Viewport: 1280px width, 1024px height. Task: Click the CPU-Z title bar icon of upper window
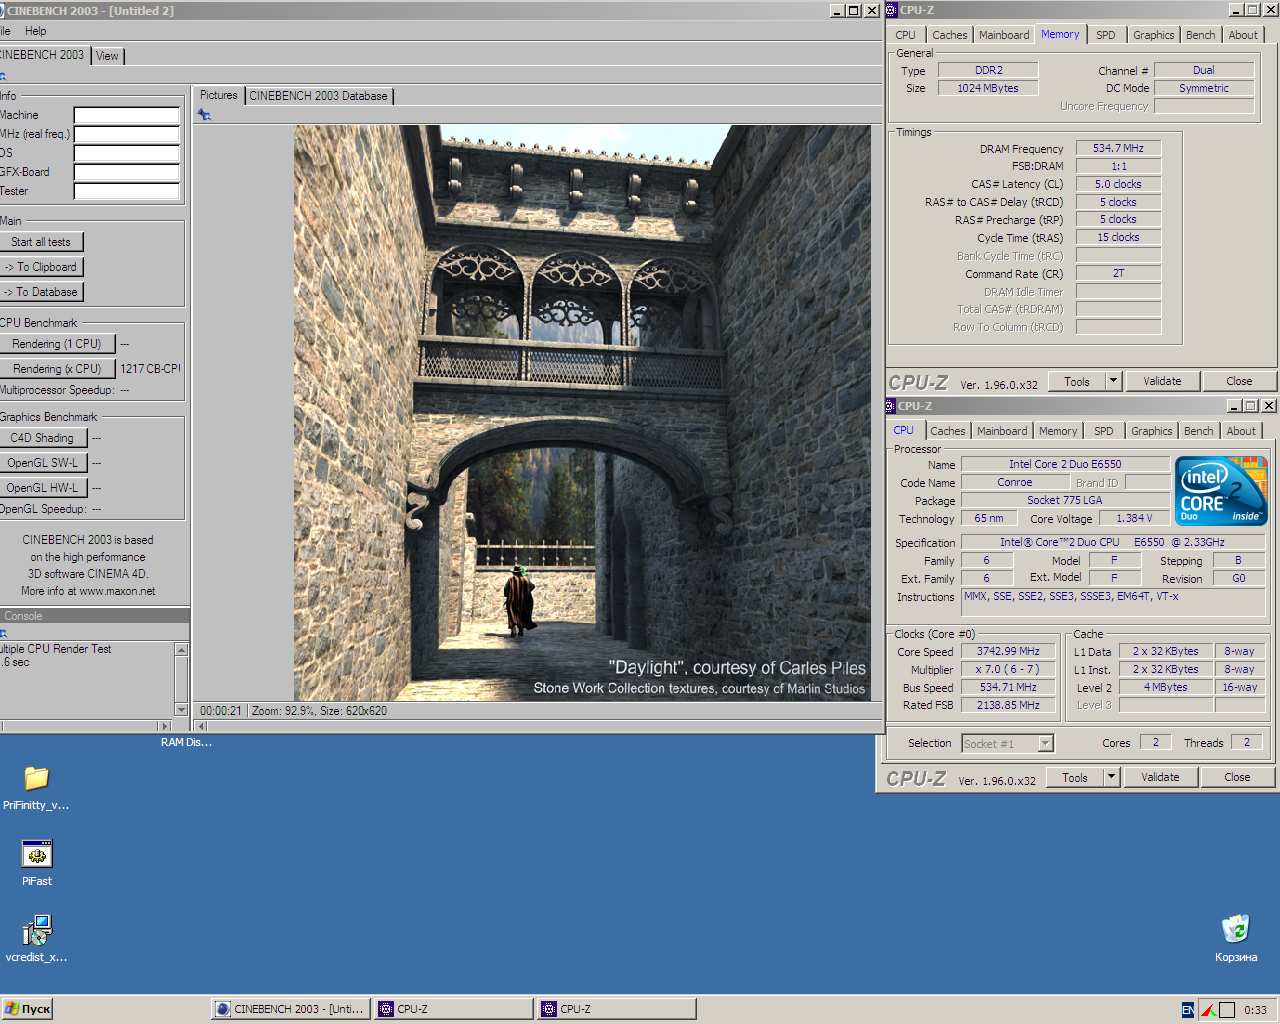click(x=891, y=10)
